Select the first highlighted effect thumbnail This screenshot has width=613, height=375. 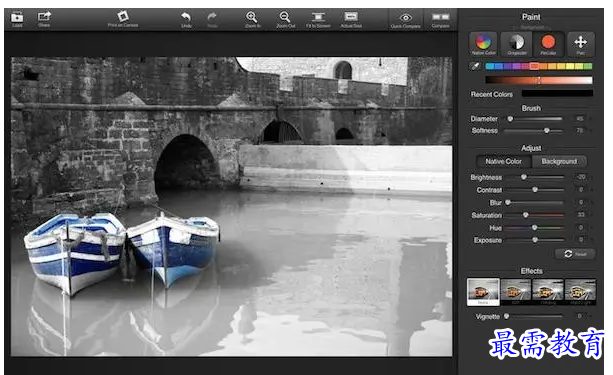pos(483,292)
